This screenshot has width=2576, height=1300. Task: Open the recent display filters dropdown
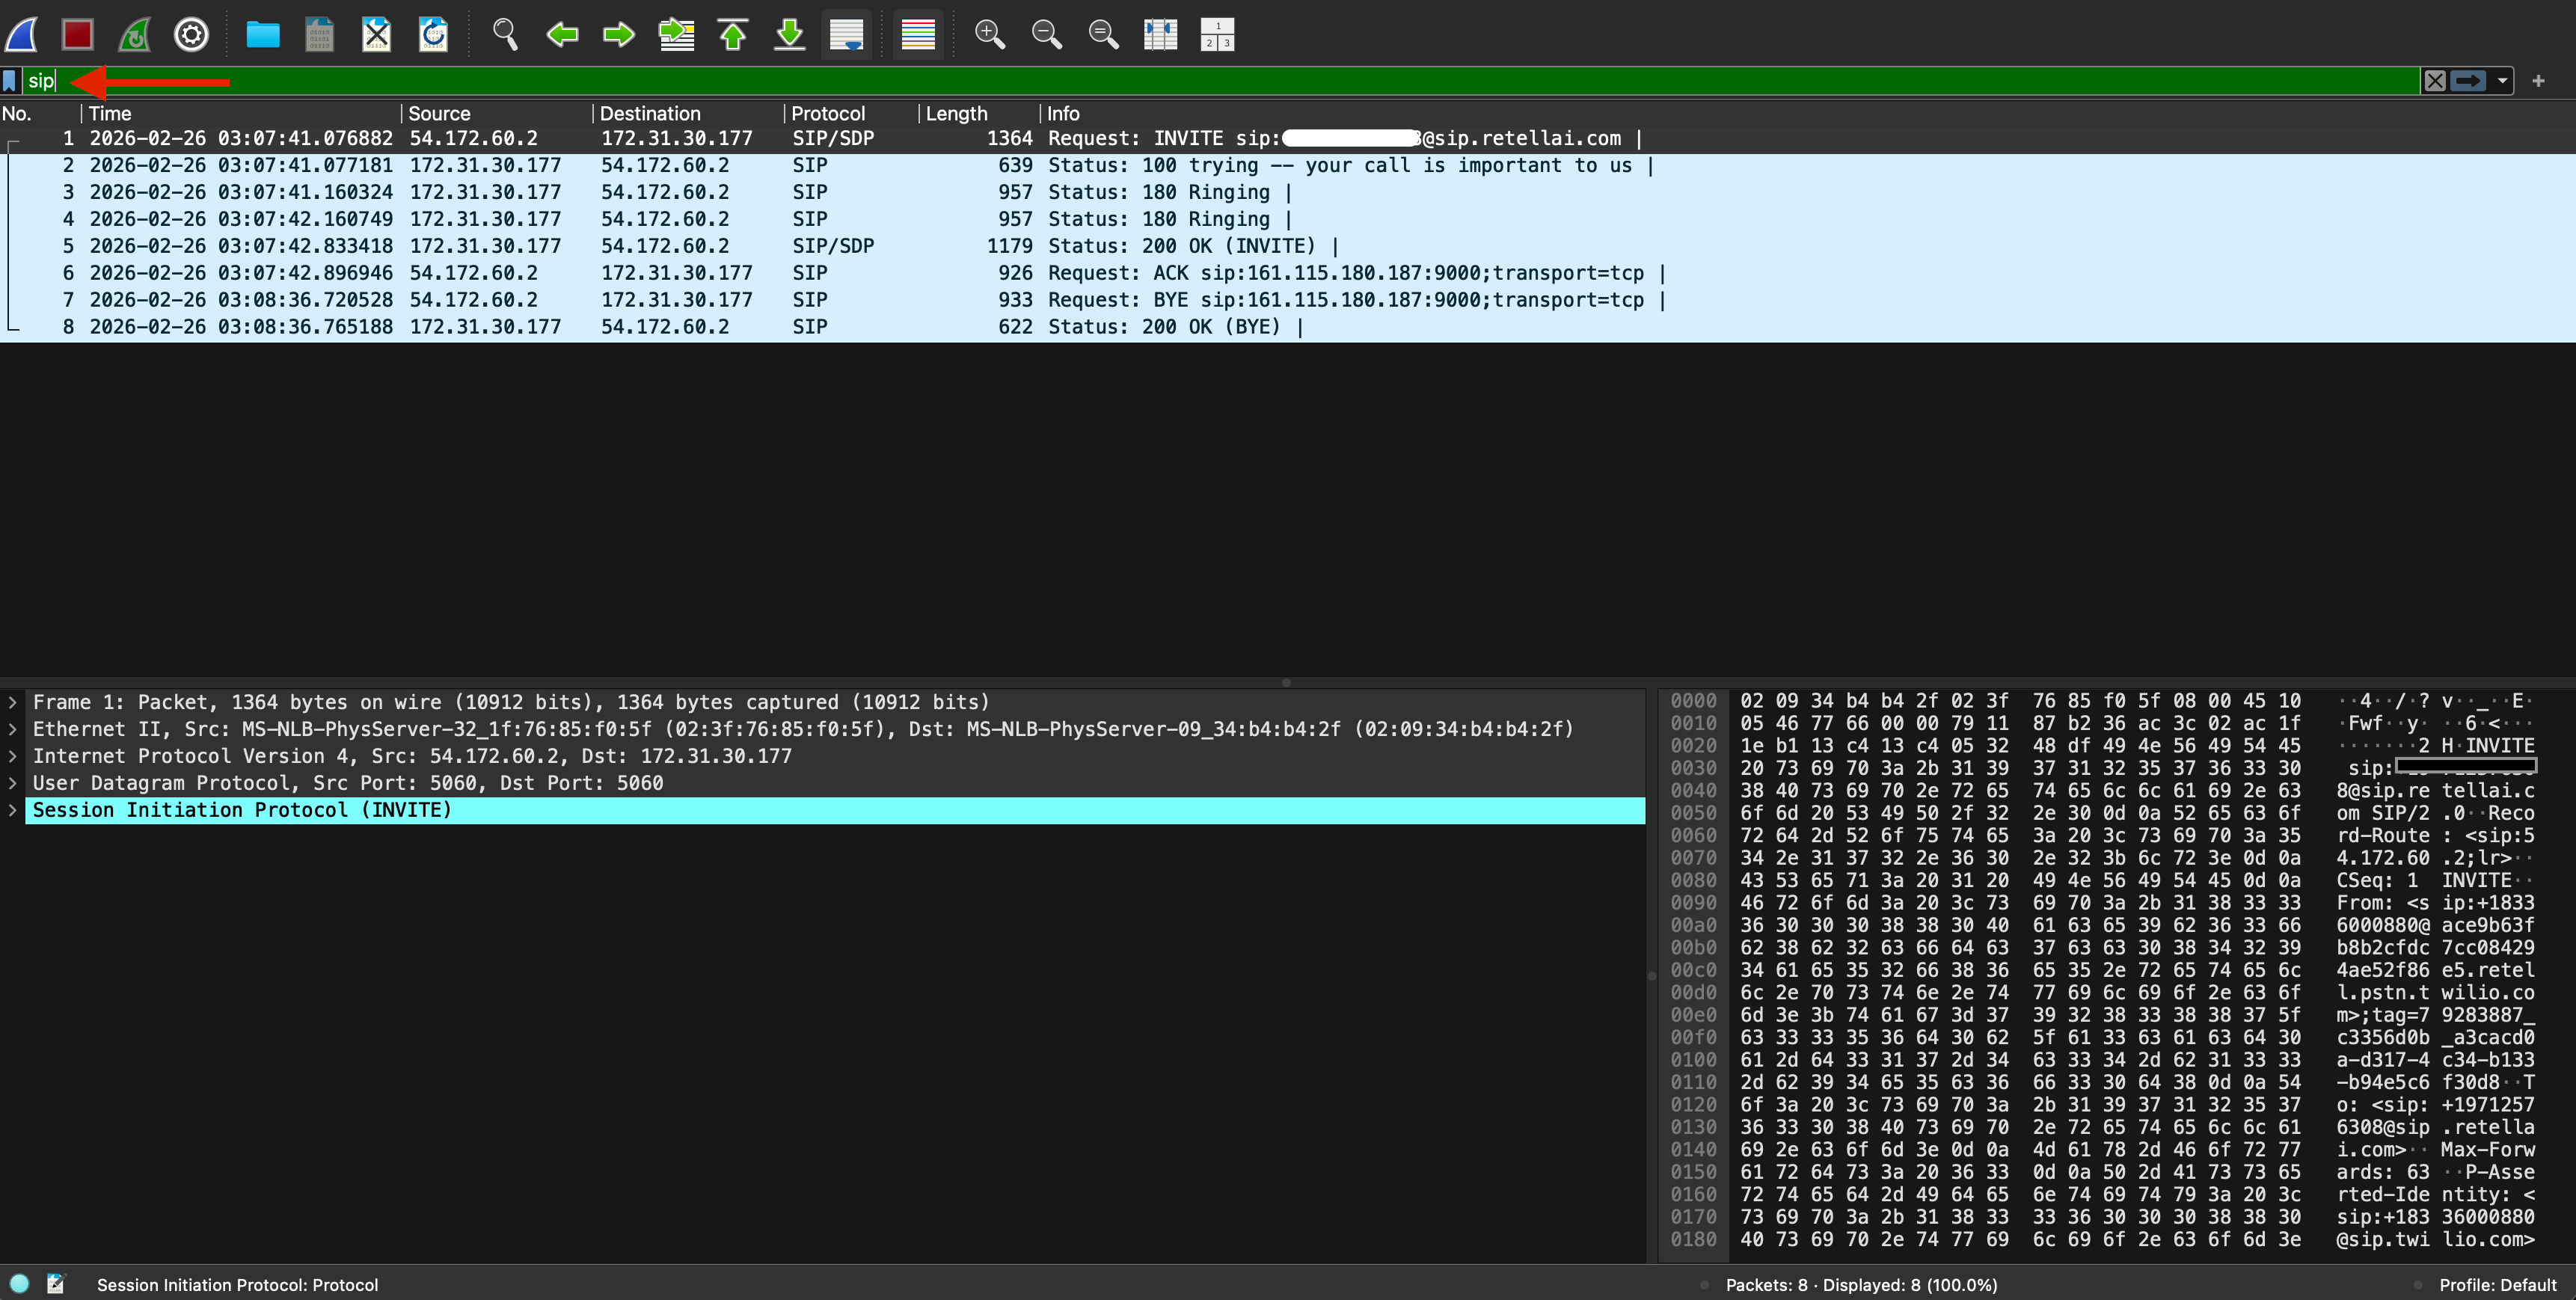[2502, 81]
